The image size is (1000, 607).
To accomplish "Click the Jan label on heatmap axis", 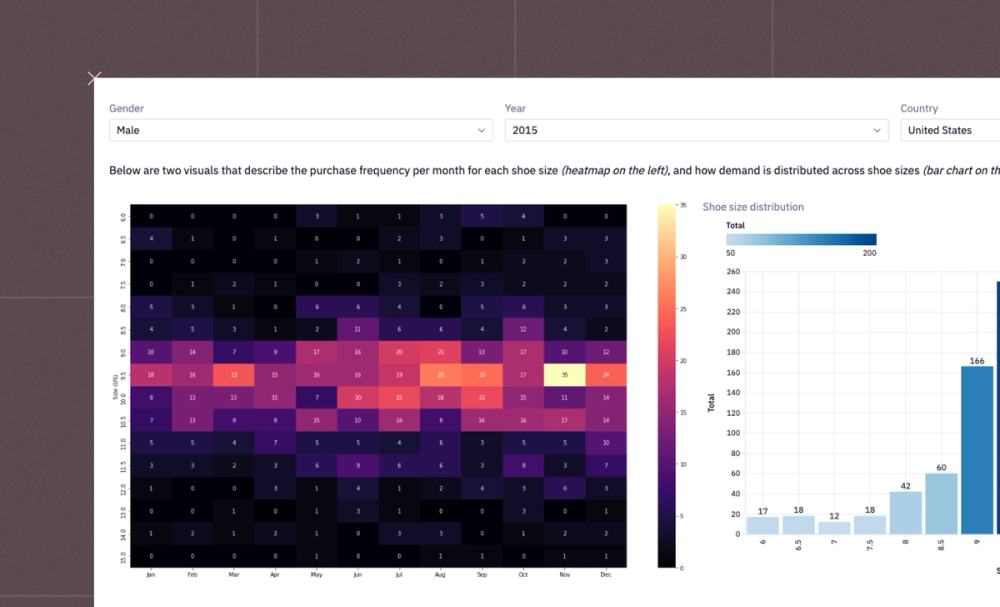I will (151, 574).
